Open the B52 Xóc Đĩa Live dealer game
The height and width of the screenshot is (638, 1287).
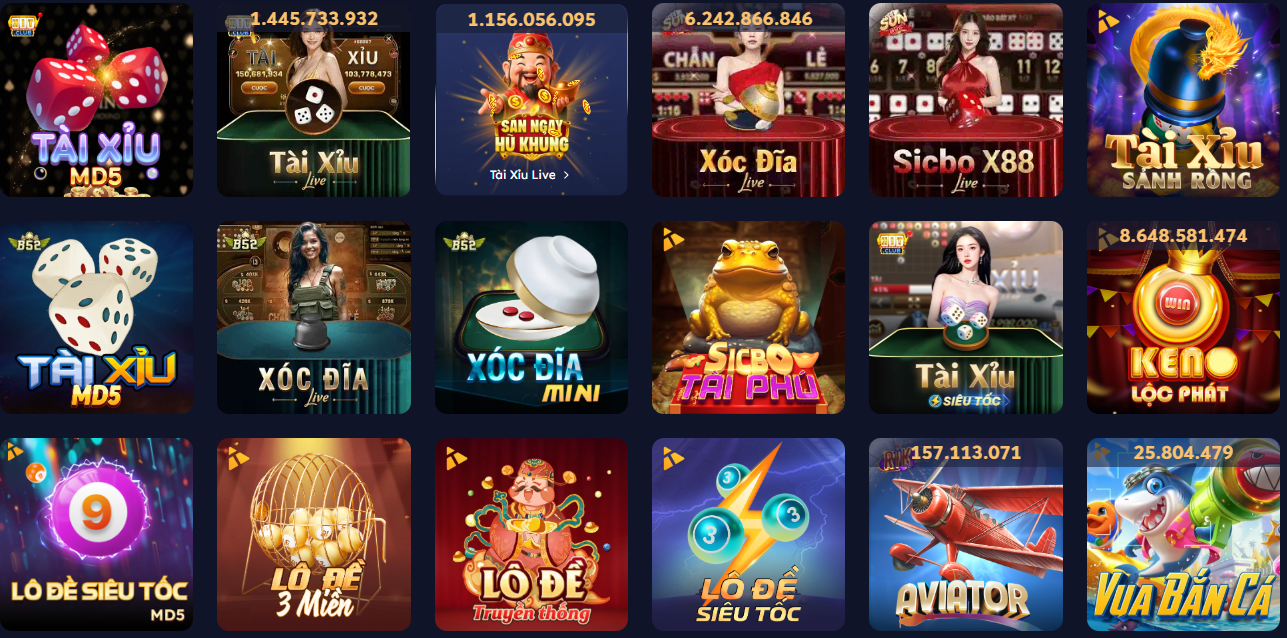(314, 317)
